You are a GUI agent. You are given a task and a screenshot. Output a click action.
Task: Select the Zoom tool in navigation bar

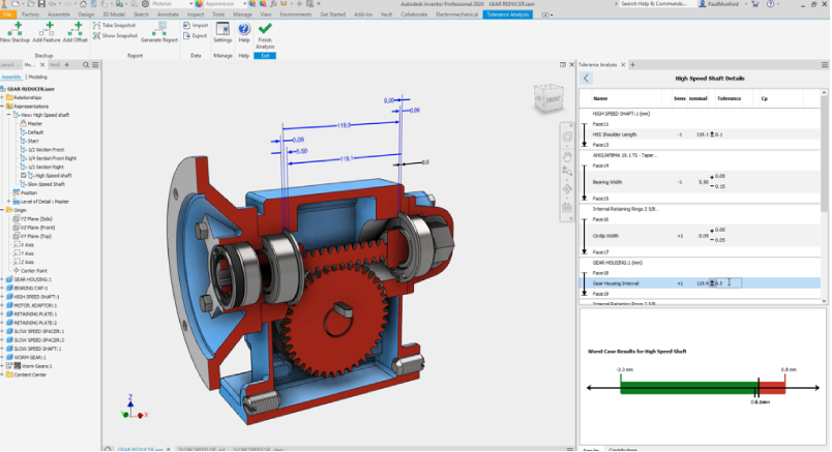coord(567,171)
